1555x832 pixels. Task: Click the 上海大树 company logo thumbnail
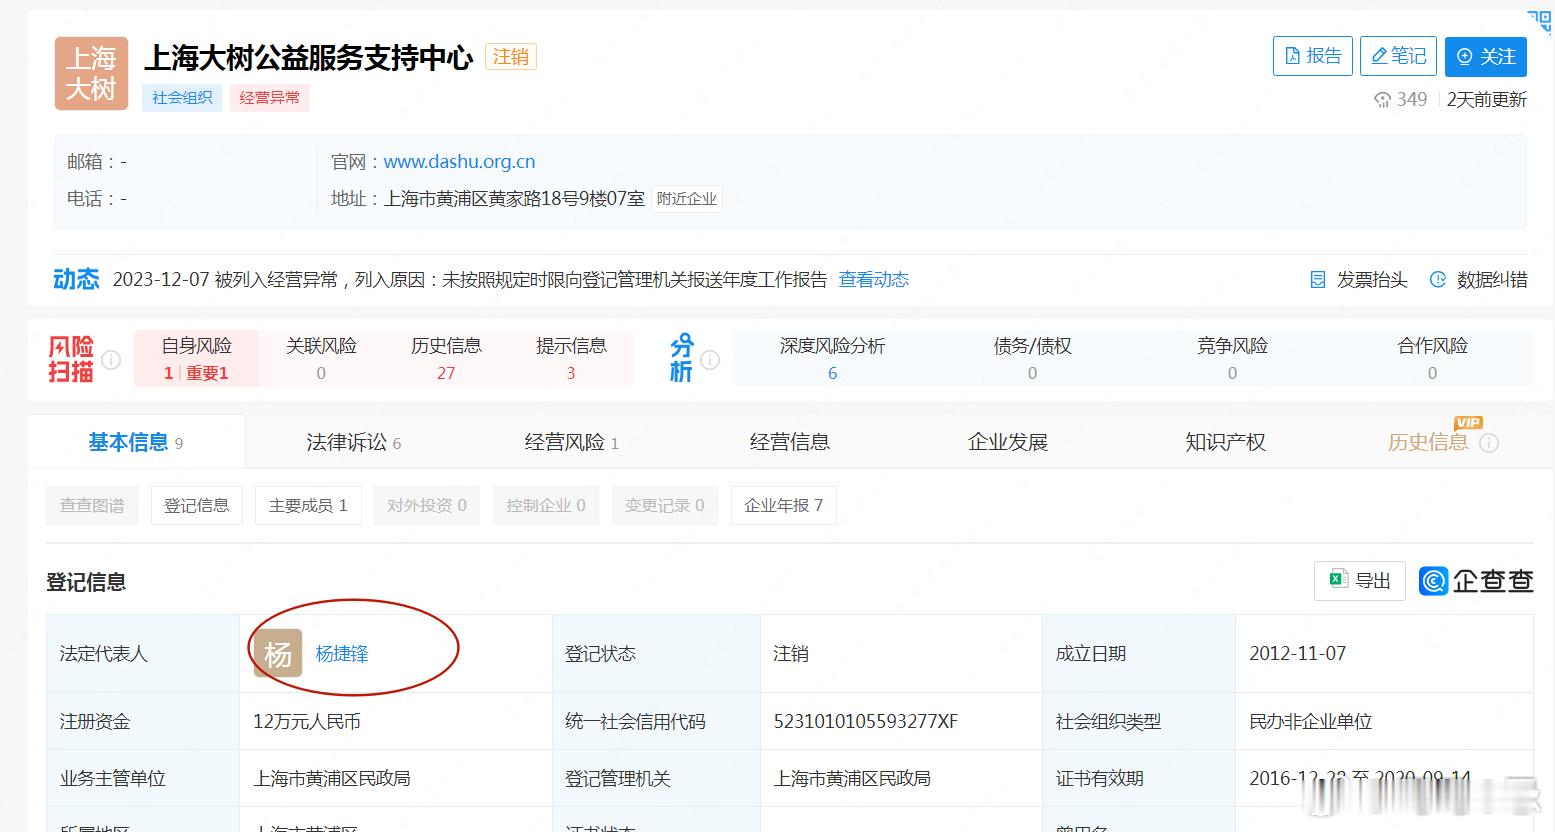point(91,73)
